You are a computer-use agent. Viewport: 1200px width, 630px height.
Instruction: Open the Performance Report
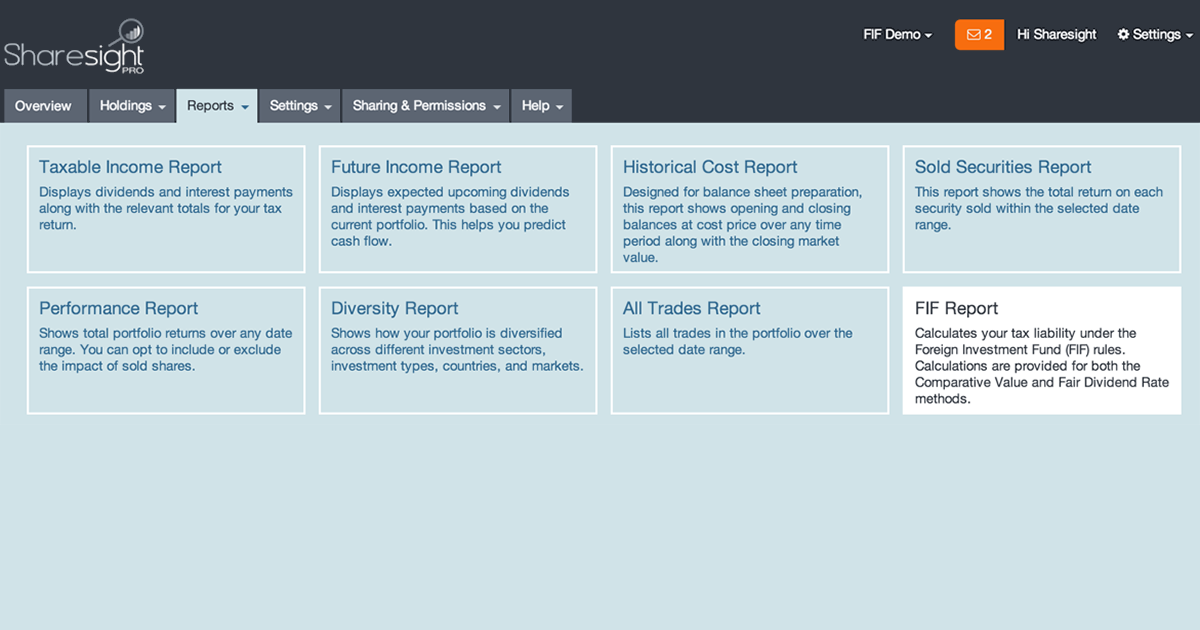tap(166, 350)
